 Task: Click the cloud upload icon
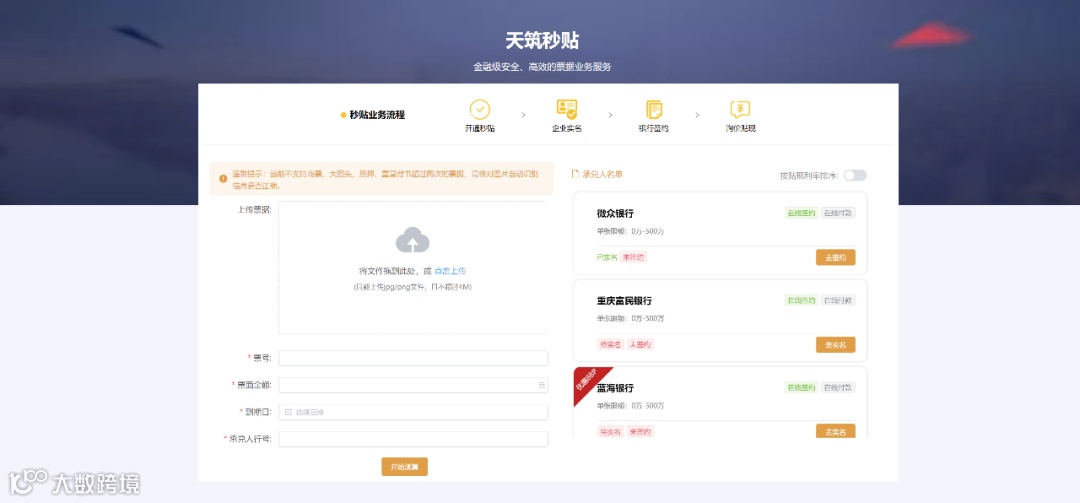pyautogui.click(x=413, y=240)
